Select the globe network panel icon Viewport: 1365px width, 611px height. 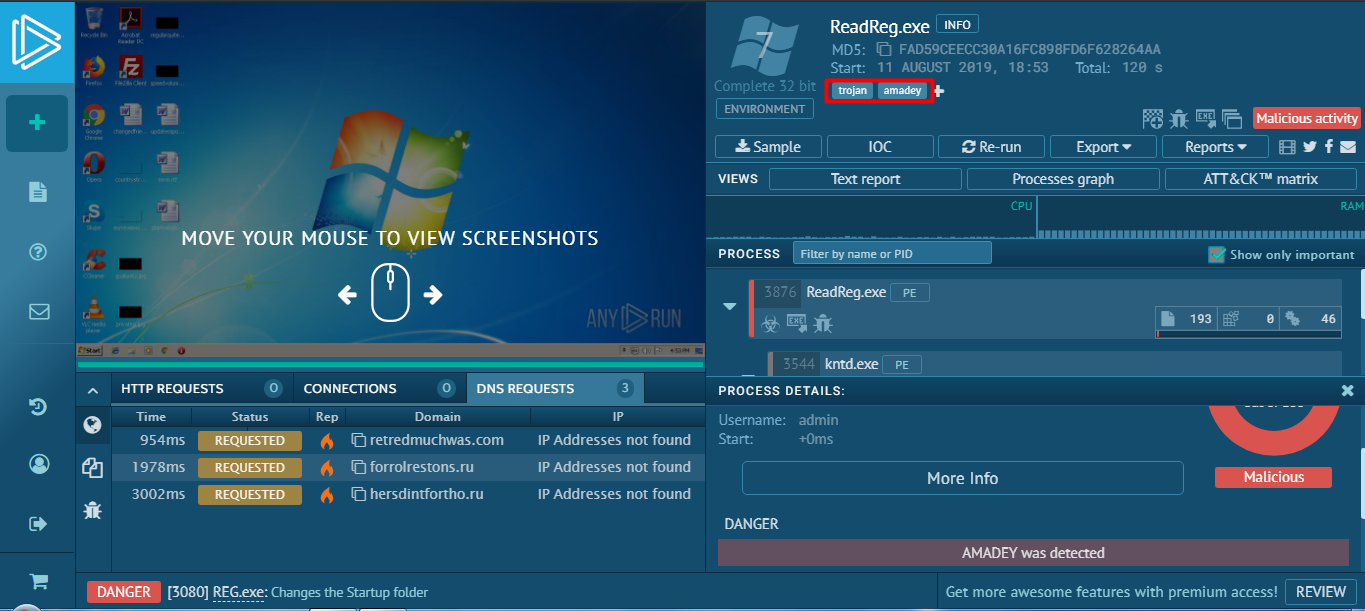(x=92, y=426)
